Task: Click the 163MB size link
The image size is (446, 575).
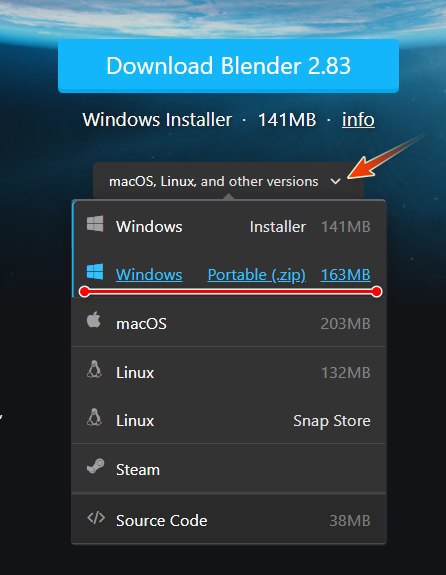Action: click(x=346, y=275)
